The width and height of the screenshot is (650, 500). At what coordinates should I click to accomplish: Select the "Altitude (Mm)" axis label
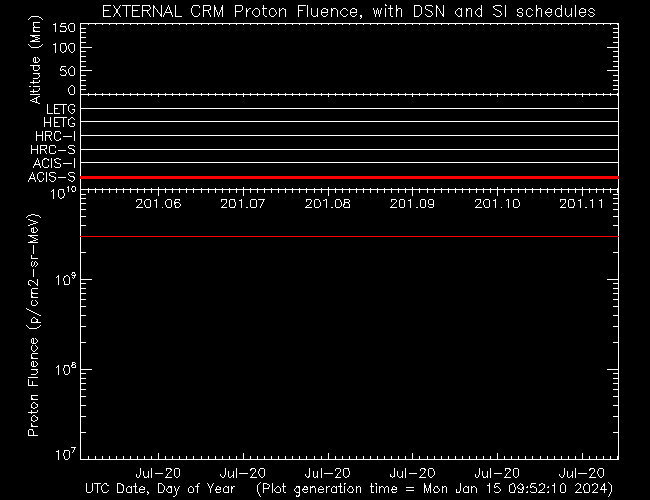point(36,60)
